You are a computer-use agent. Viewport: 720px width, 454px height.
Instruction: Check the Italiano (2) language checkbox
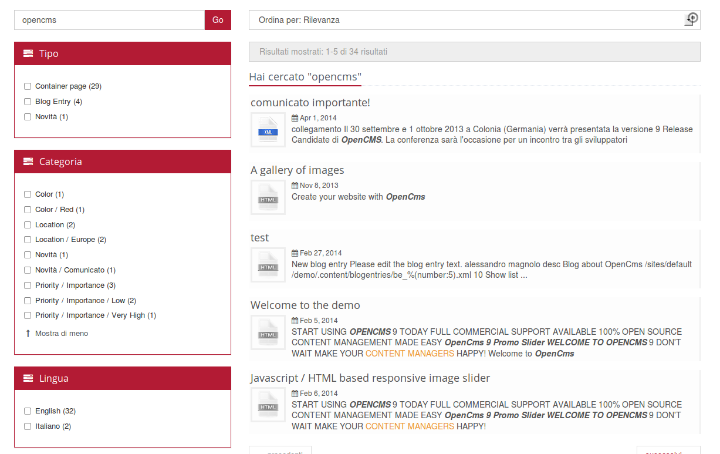click(x=28, y=426)
